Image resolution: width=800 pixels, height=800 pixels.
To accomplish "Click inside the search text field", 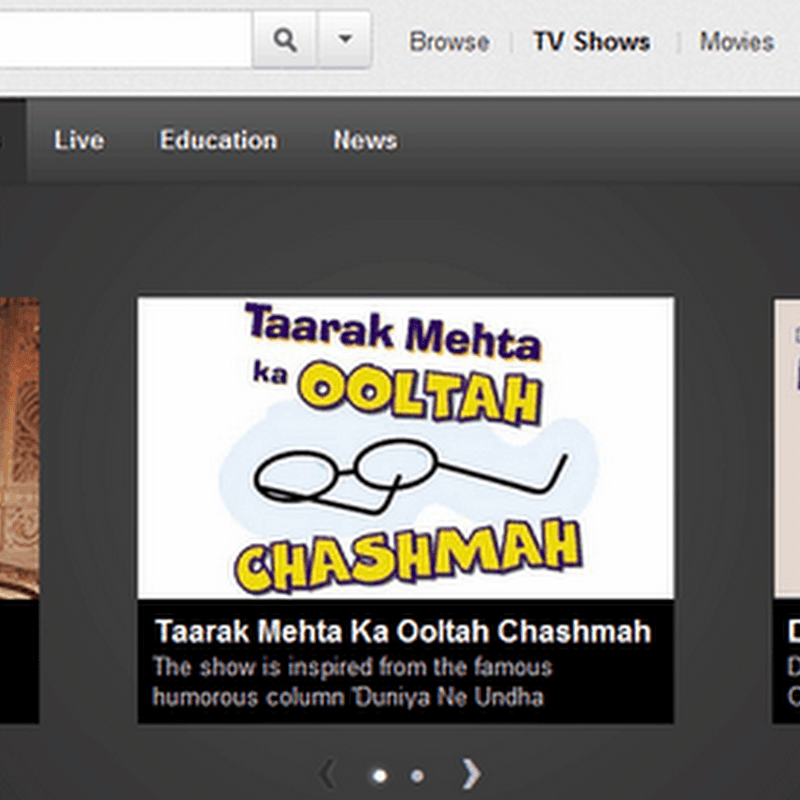I will pyautogui.click(x=125, y=40).
